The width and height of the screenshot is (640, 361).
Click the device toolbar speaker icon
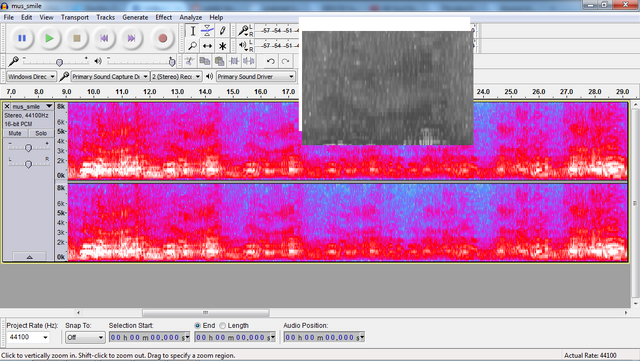[209, 76]
